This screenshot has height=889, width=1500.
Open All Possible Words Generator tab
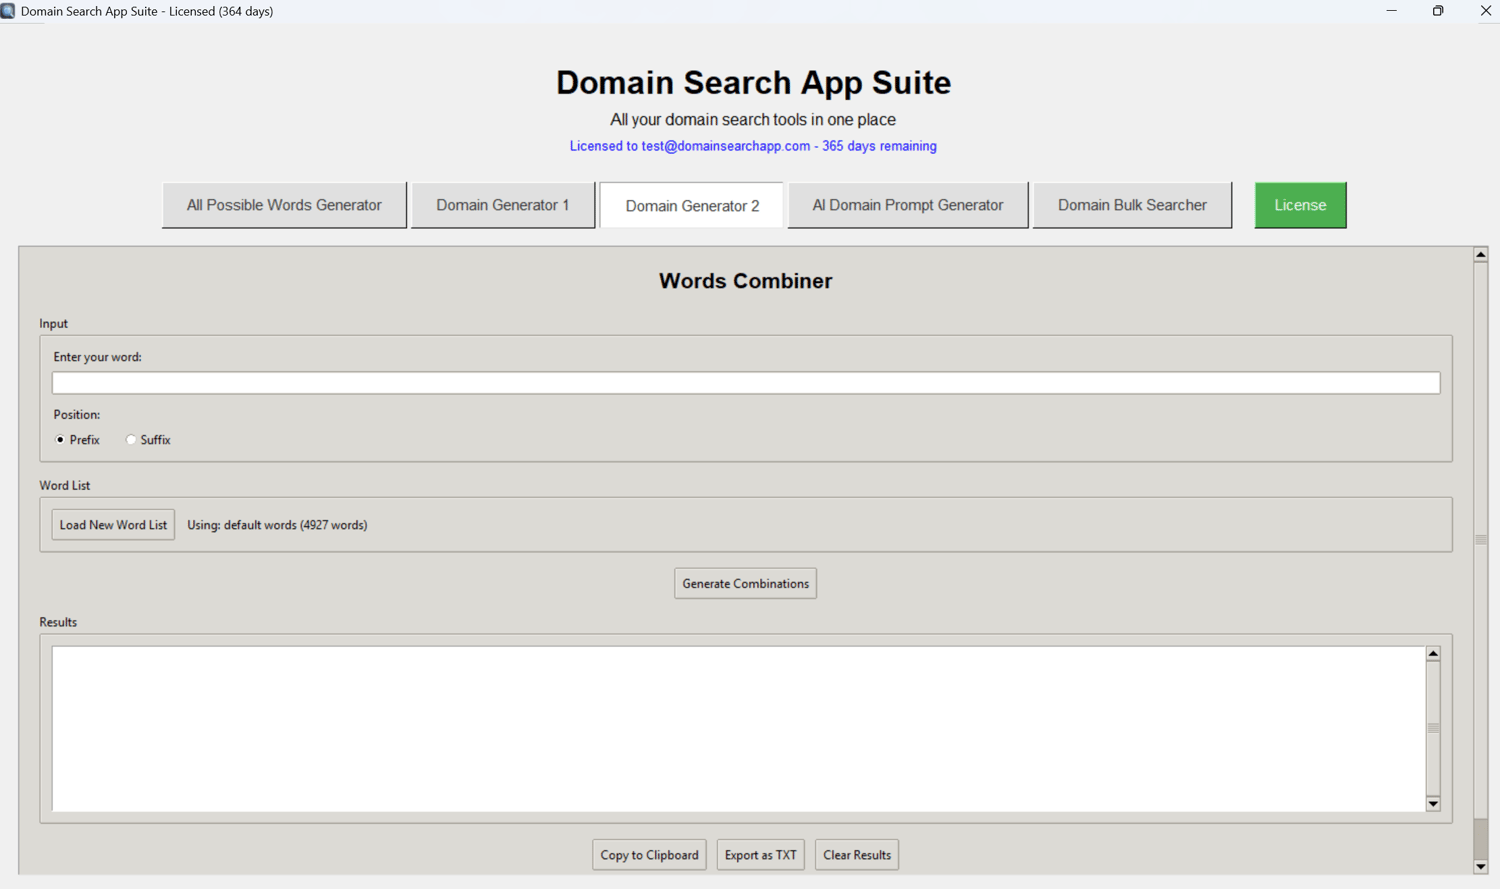[x=284, y=205]
